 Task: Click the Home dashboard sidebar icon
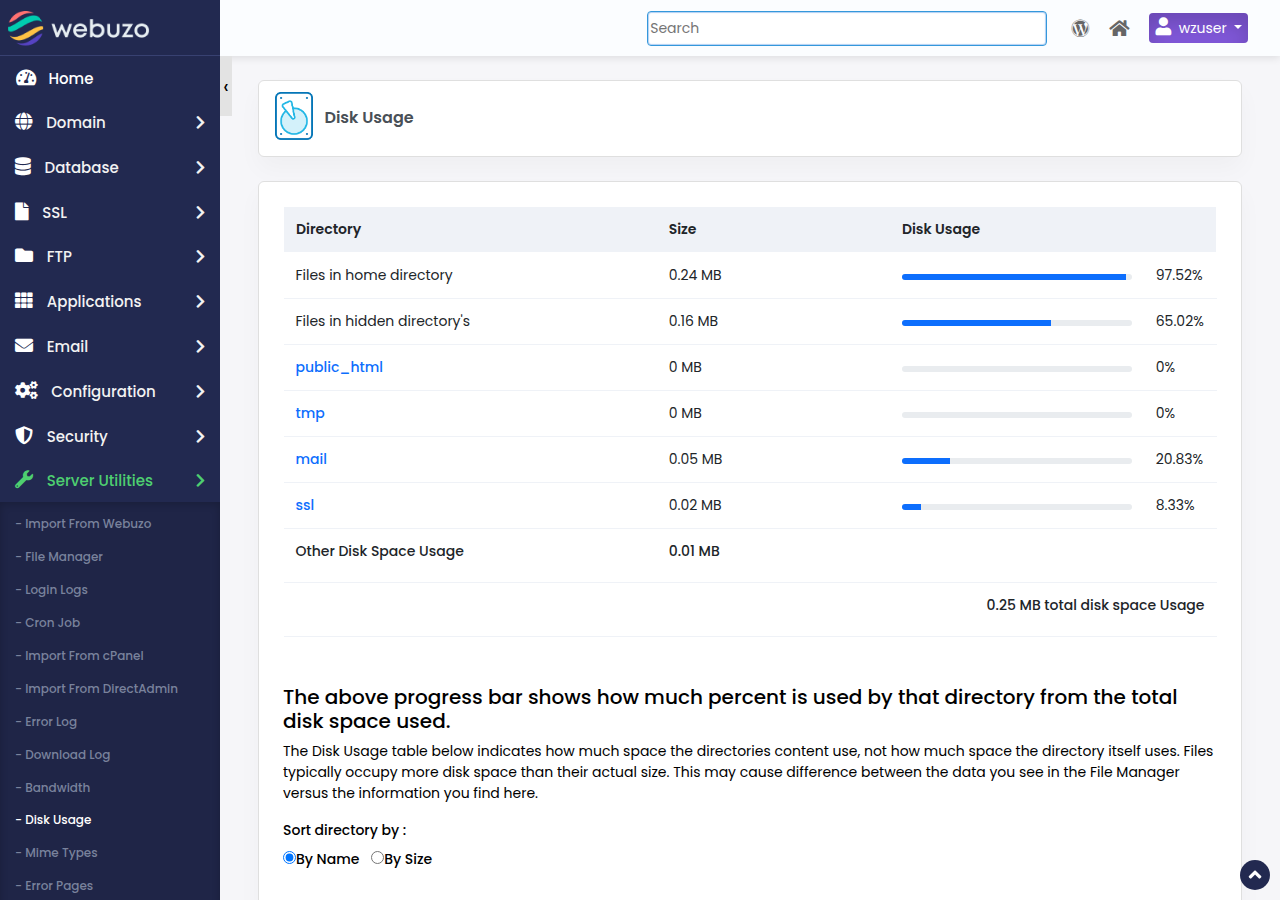point(26,78)
